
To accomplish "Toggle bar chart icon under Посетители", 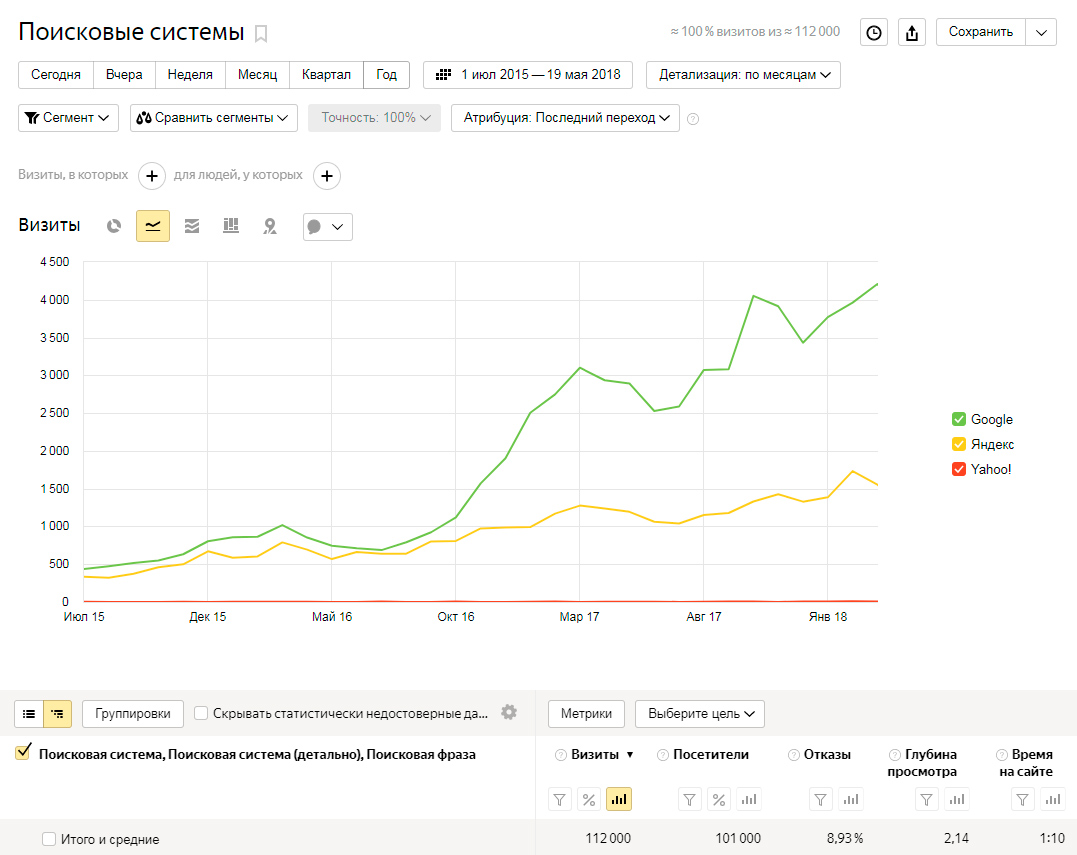I will [749, 799].
